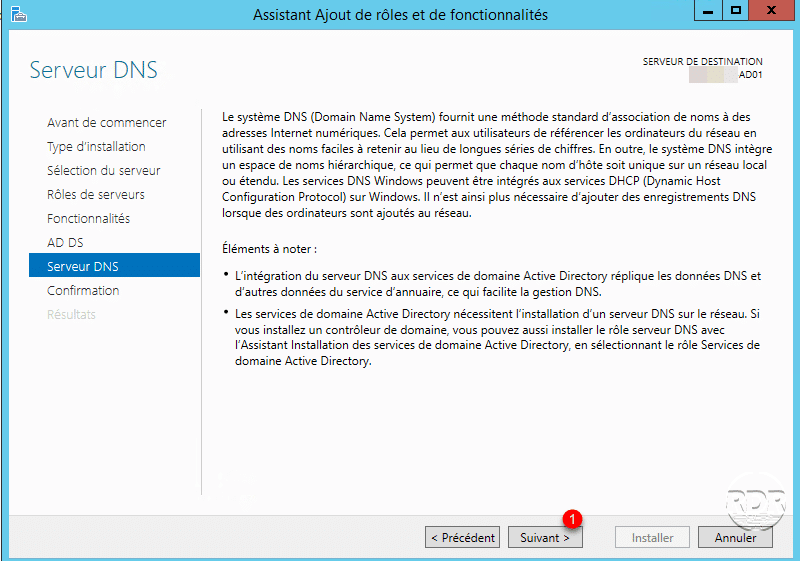Viewport: 800px width, 561px height.
Task: Maximize the wizard window
Action: [x=736, y=10]
